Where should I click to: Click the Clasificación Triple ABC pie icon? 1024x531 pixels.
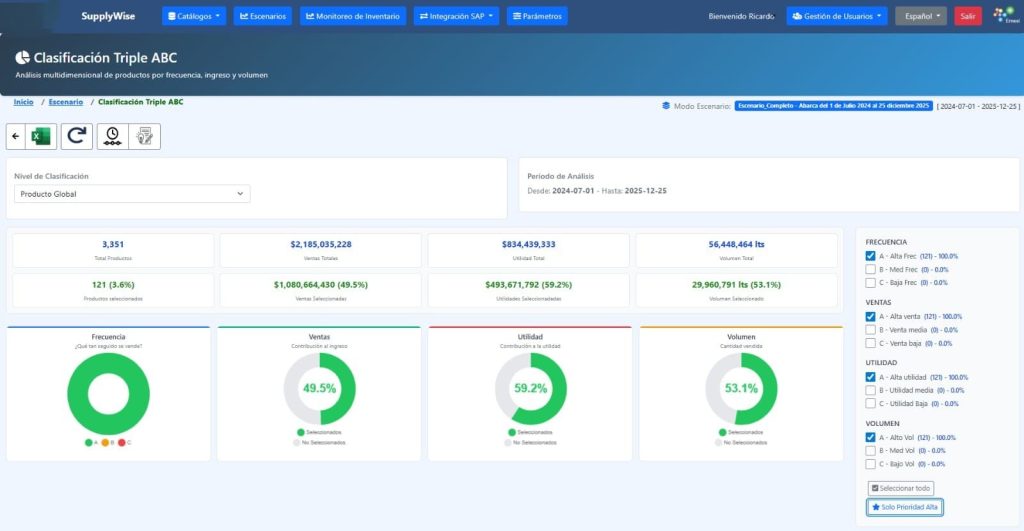tap(22, 58)
